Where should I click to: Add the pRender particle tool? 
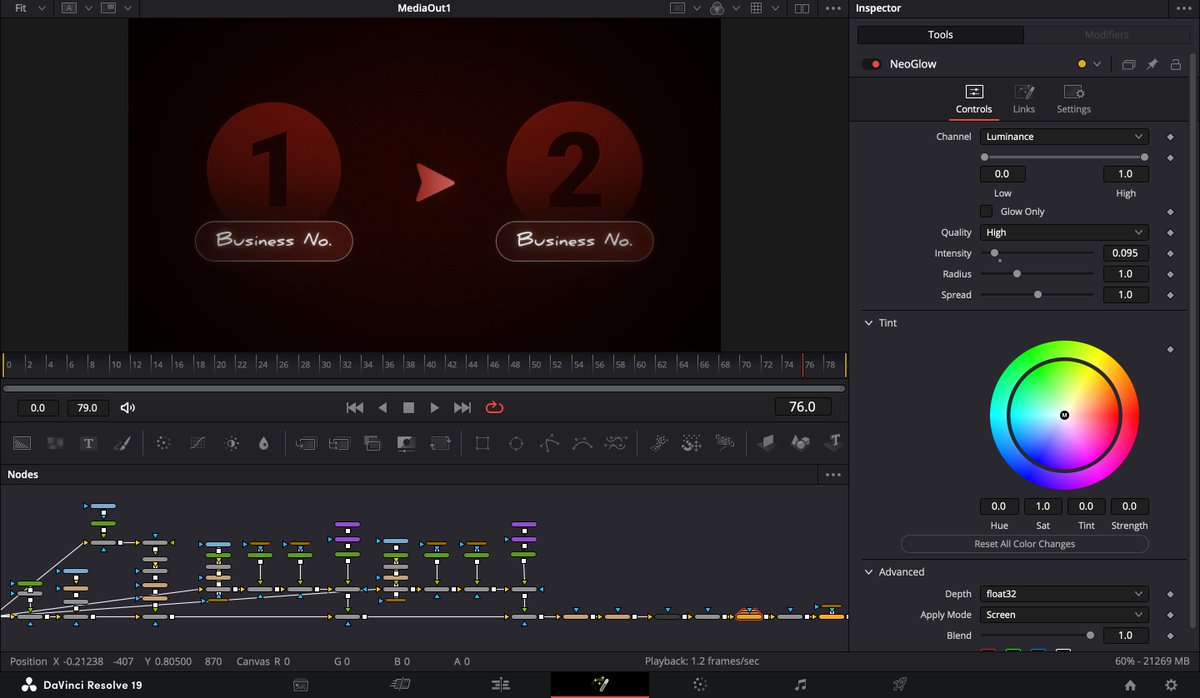click(x=725, y=442)
